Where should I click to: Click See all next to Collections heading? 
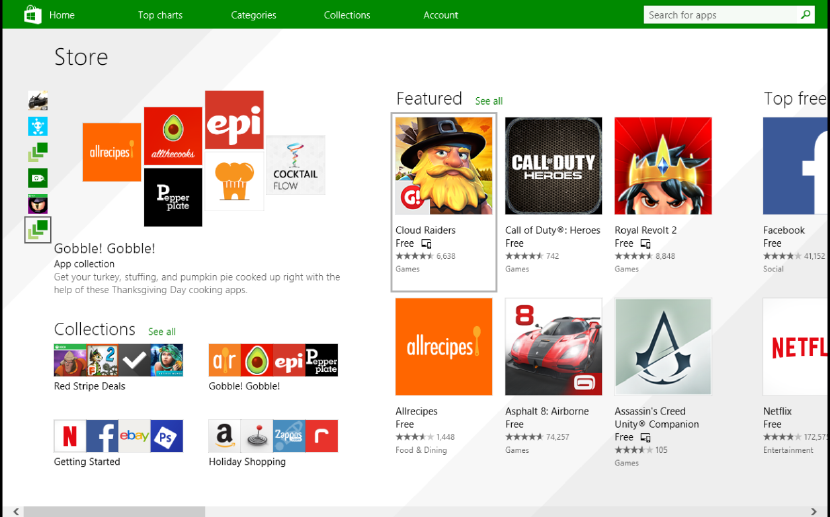(162, 331)
